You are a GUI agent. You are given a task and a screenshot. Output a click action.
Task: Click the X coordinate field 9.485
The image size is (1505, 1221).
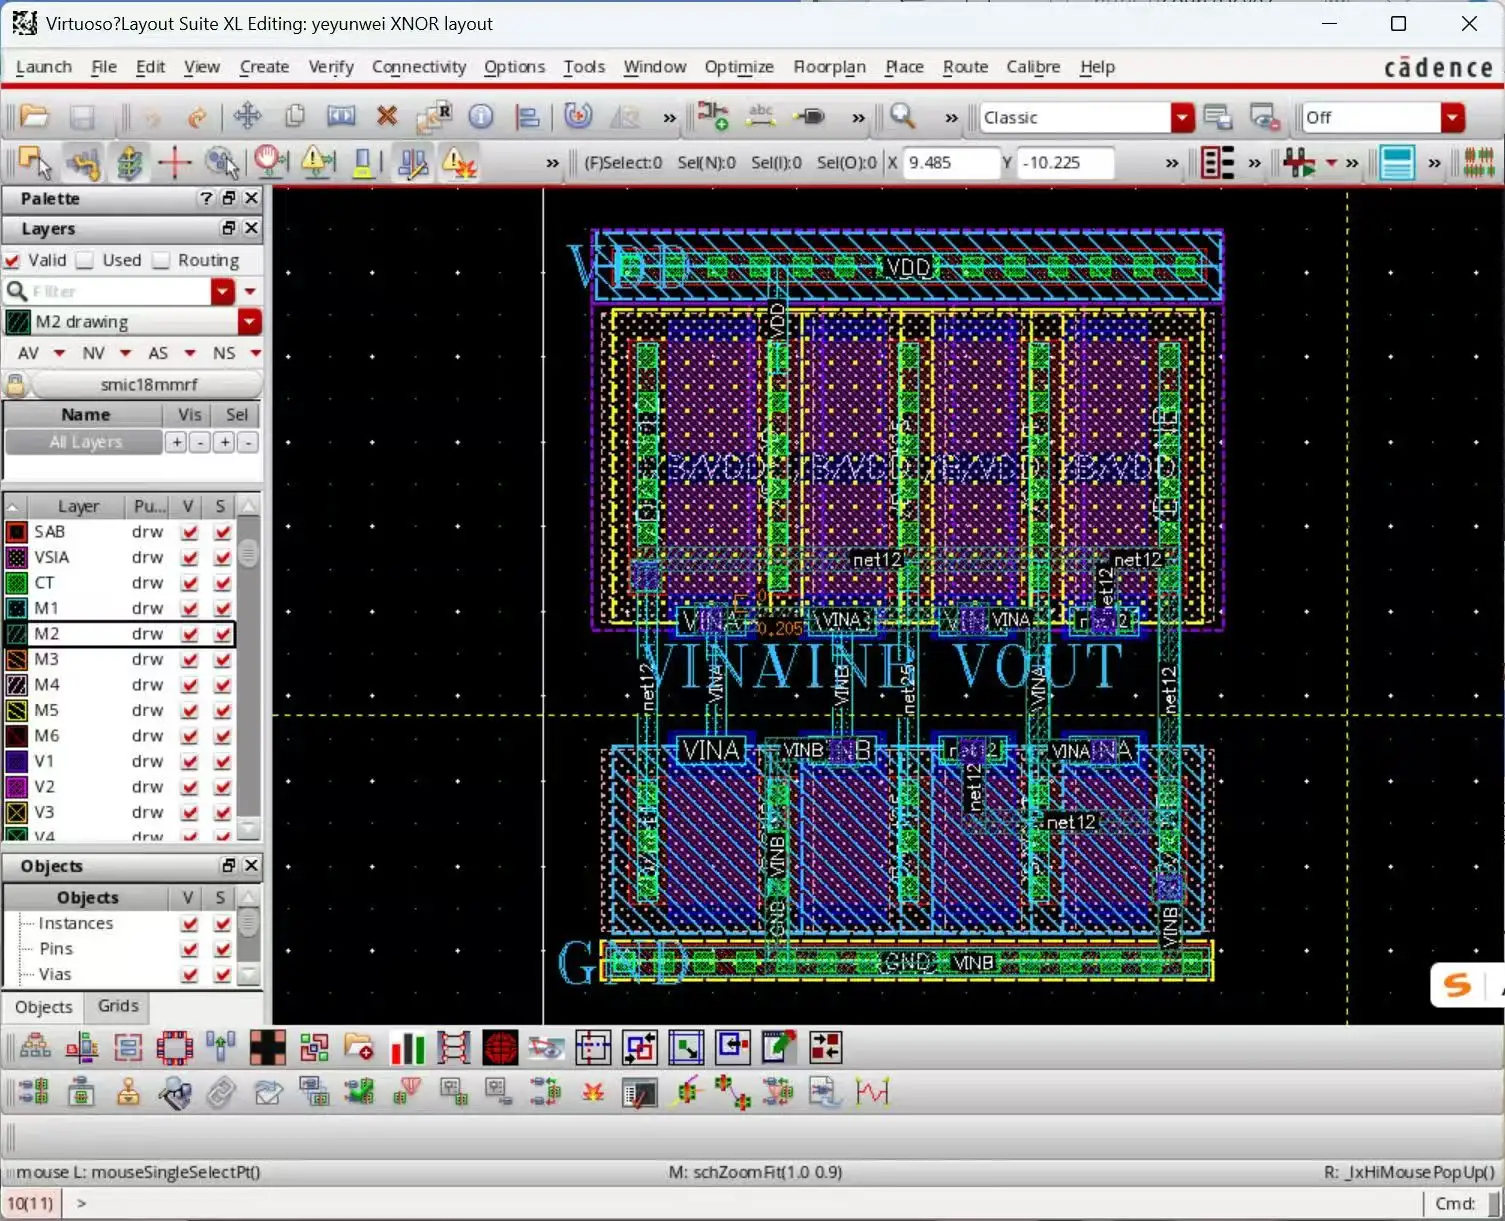click(x=950, y=163)
